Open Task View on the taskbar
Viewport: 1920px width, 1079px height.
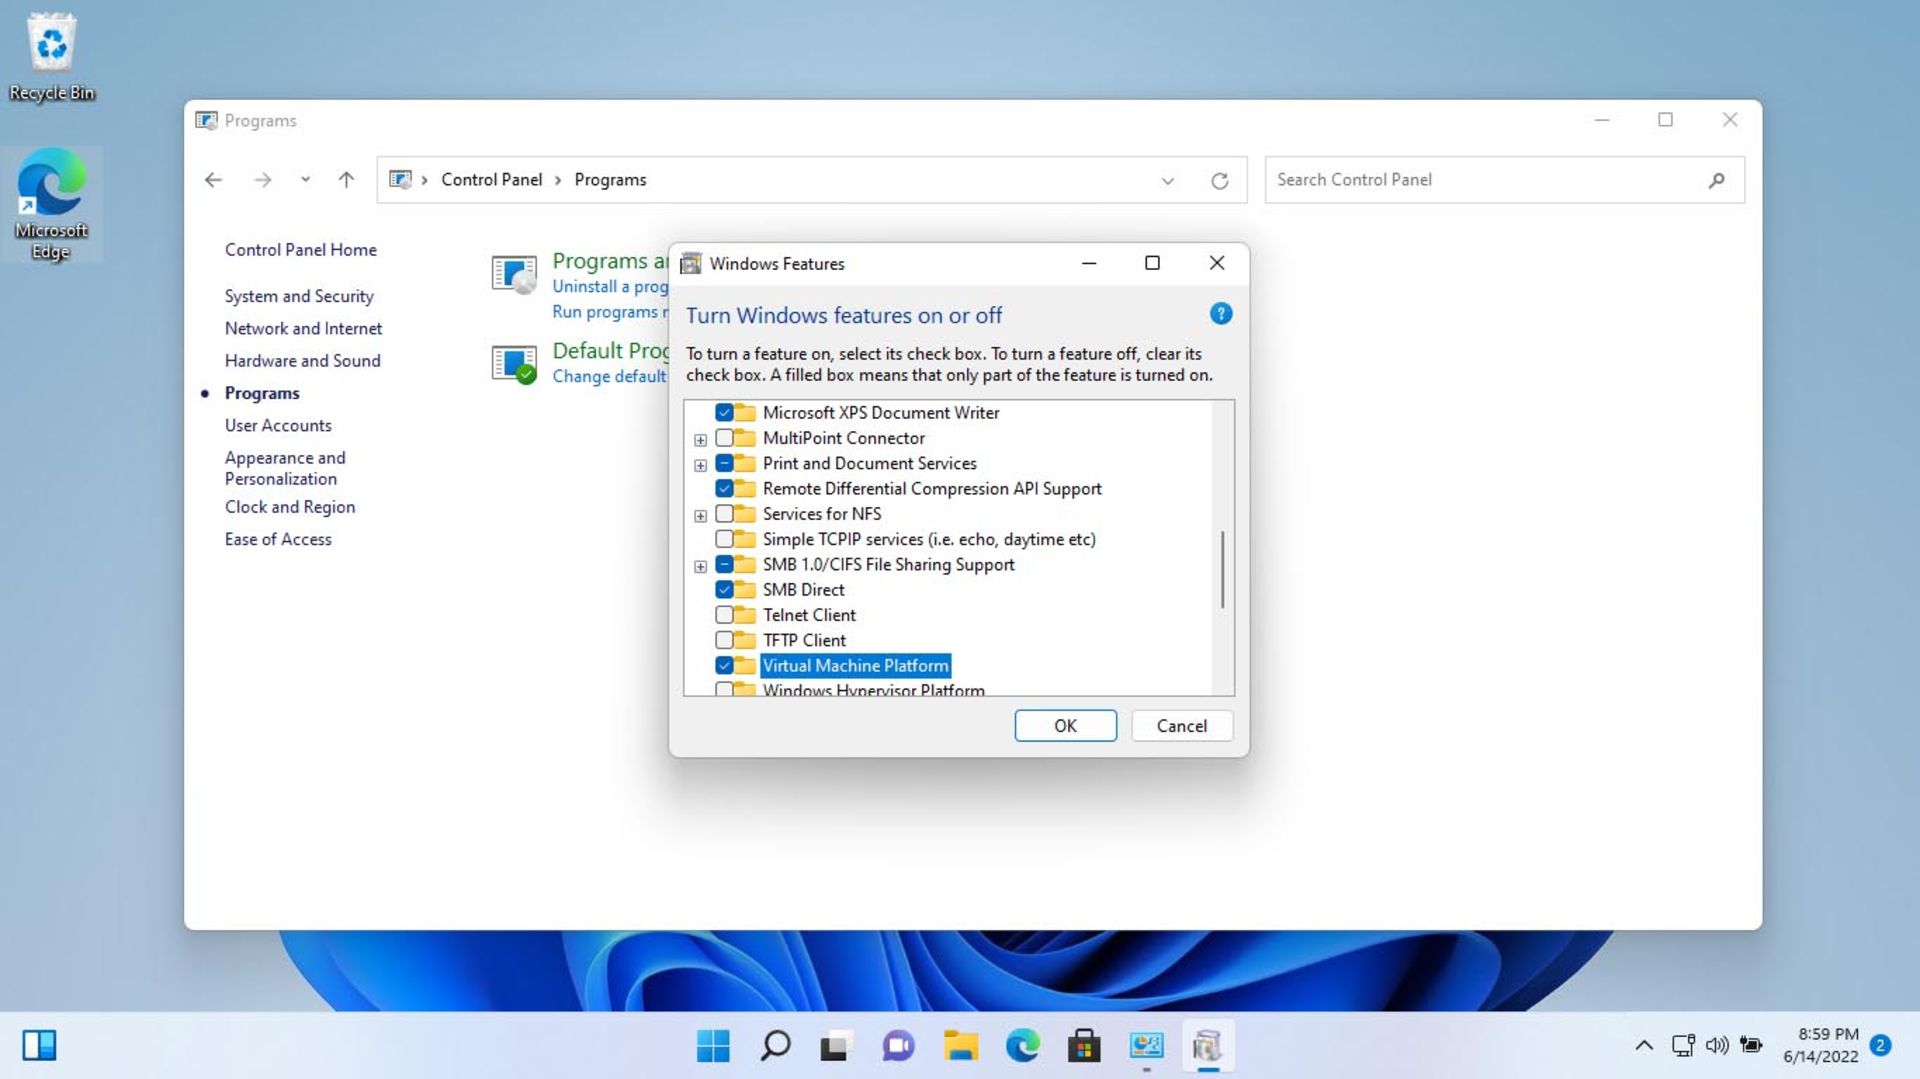pos(837,1046)
